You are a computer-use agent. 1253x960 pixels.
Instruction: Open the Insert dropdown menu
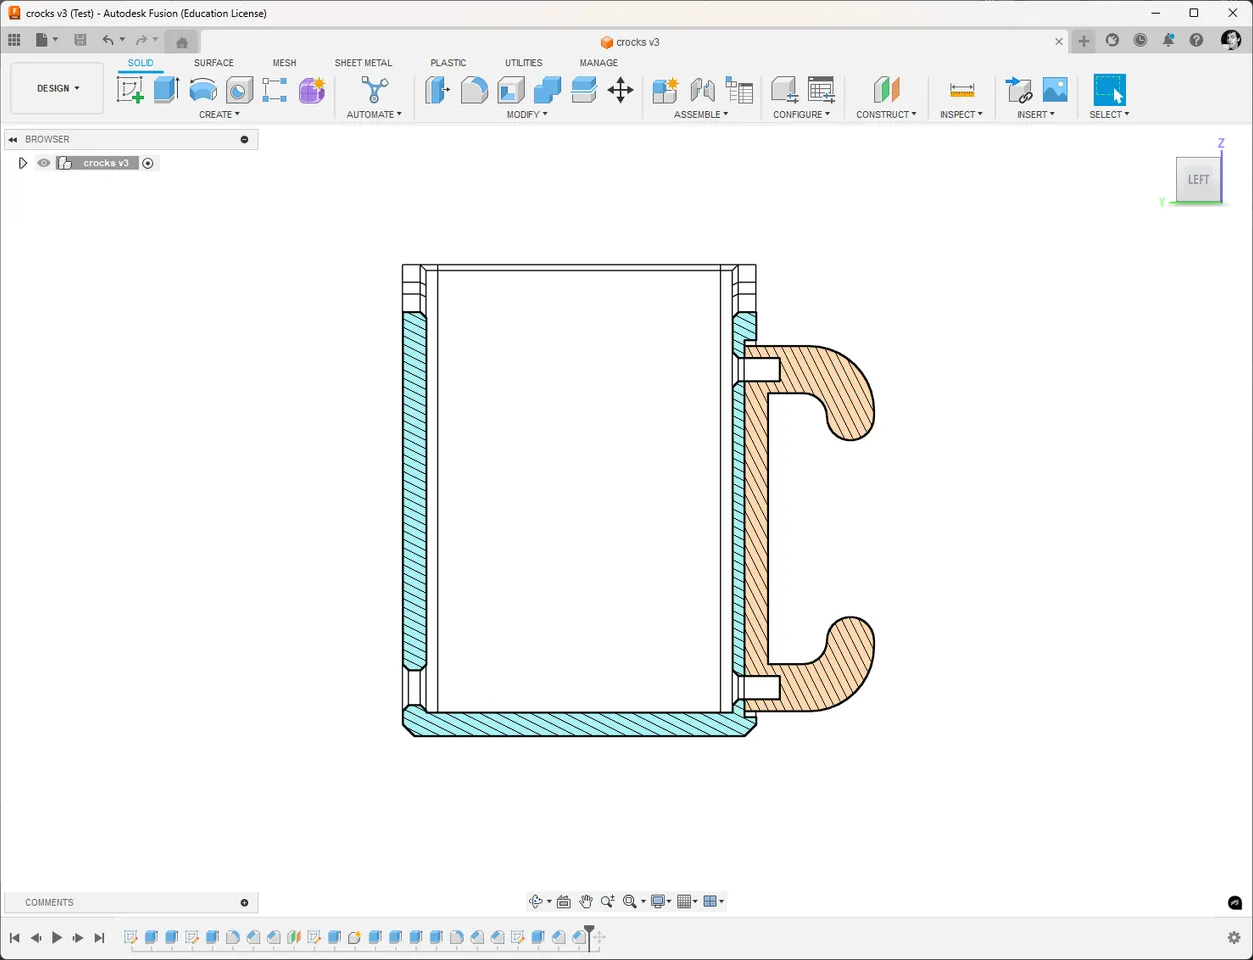click(1036, 114)
